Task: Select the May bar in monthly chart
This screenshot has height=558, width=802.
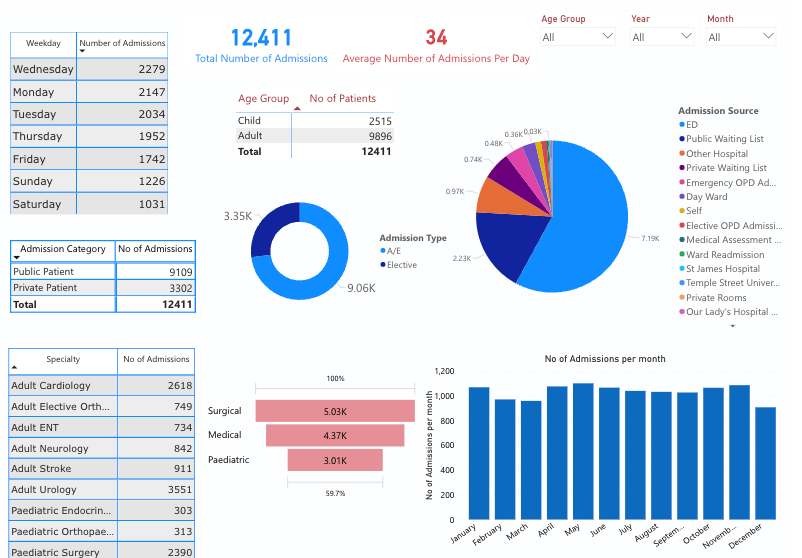Action: [583, 450]
